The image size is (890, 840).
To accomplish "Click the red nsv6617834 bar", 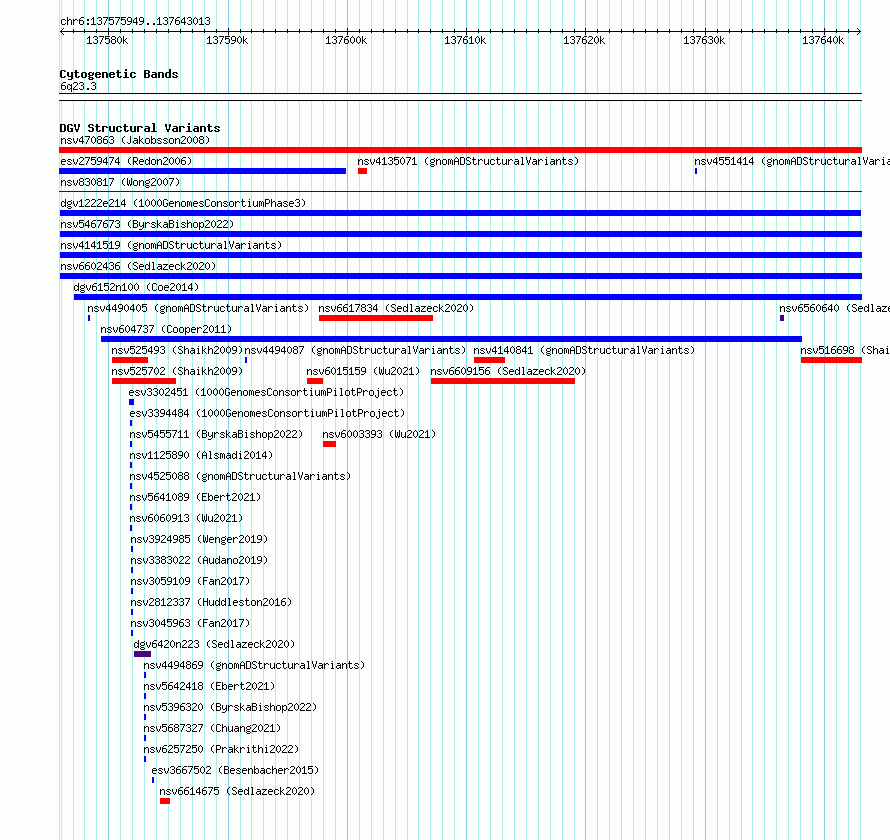I will [376, 318].
